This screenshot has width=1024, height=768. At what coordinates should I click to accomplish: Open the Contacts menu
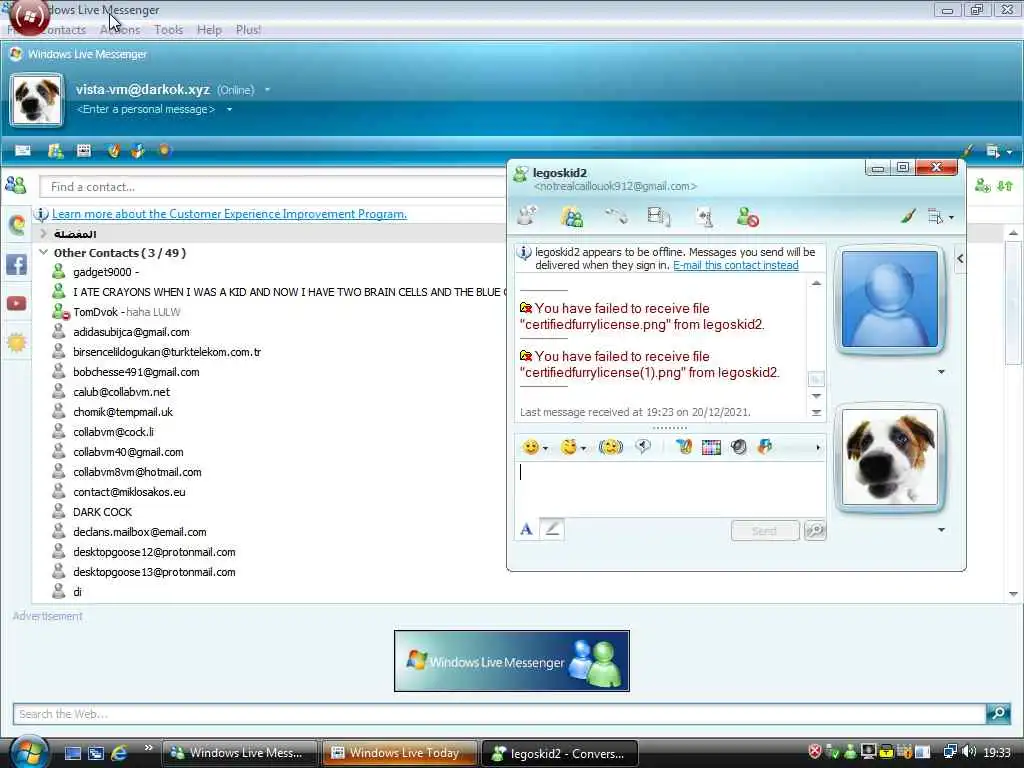tap(62, 30)
